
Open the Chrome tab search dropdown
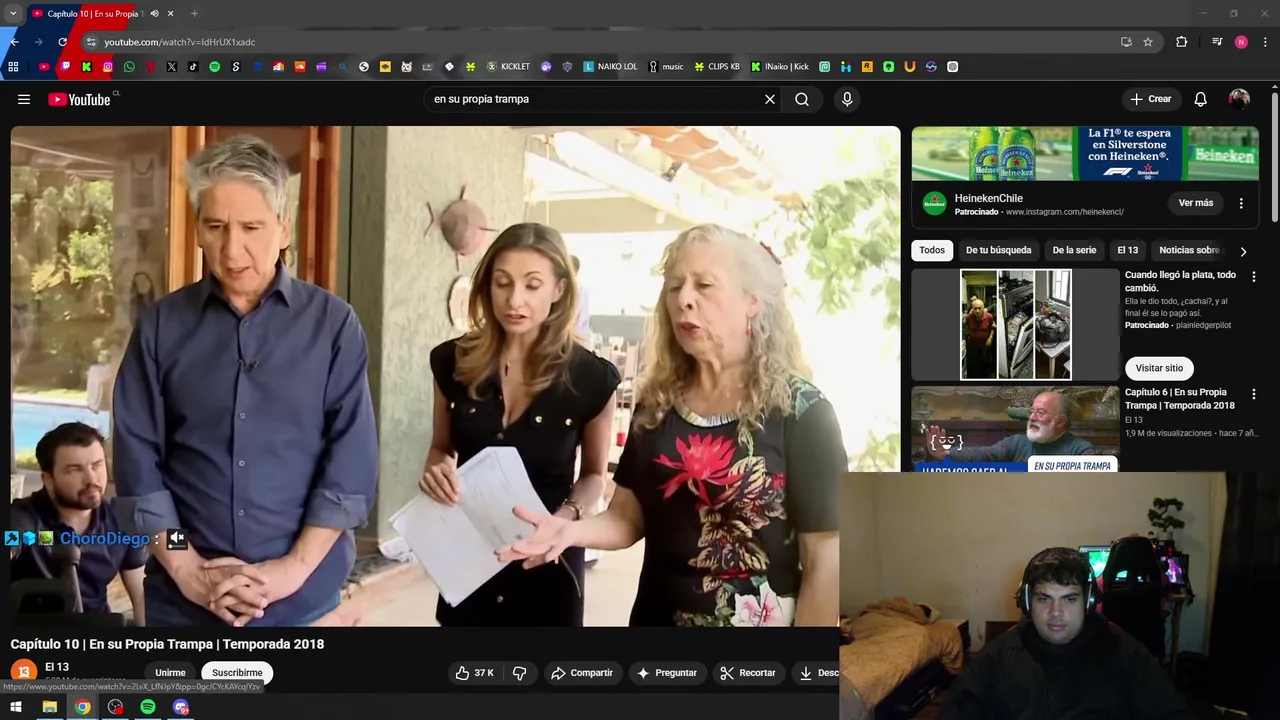(x=13, y=13)
